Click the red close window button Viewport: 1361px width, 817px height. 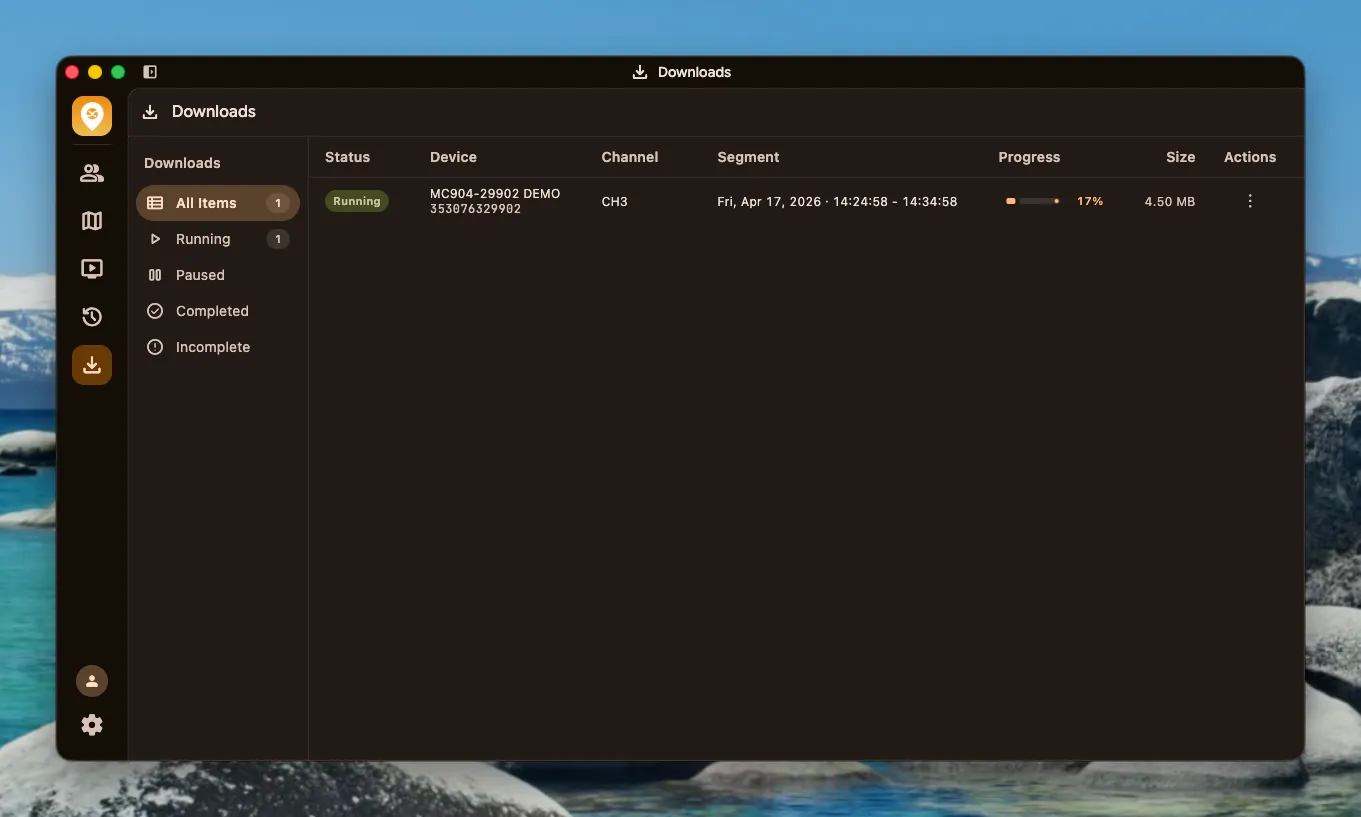(x=72, y=72)
